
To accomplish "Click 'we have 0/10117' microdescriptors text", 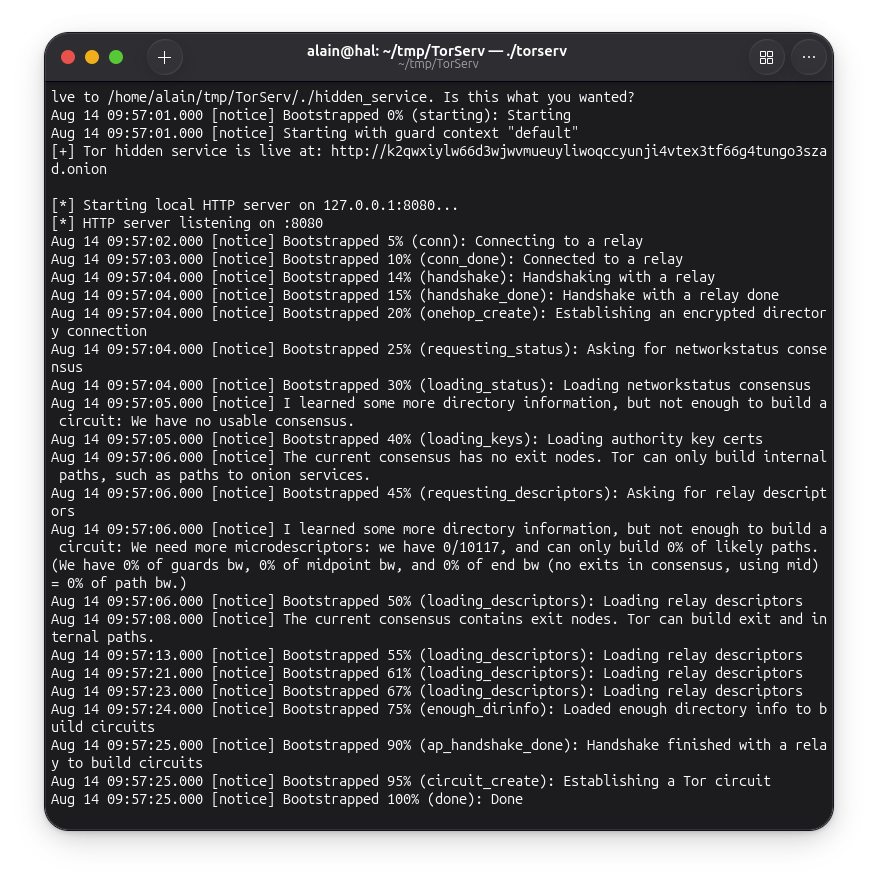I will [x=439, y=548].
